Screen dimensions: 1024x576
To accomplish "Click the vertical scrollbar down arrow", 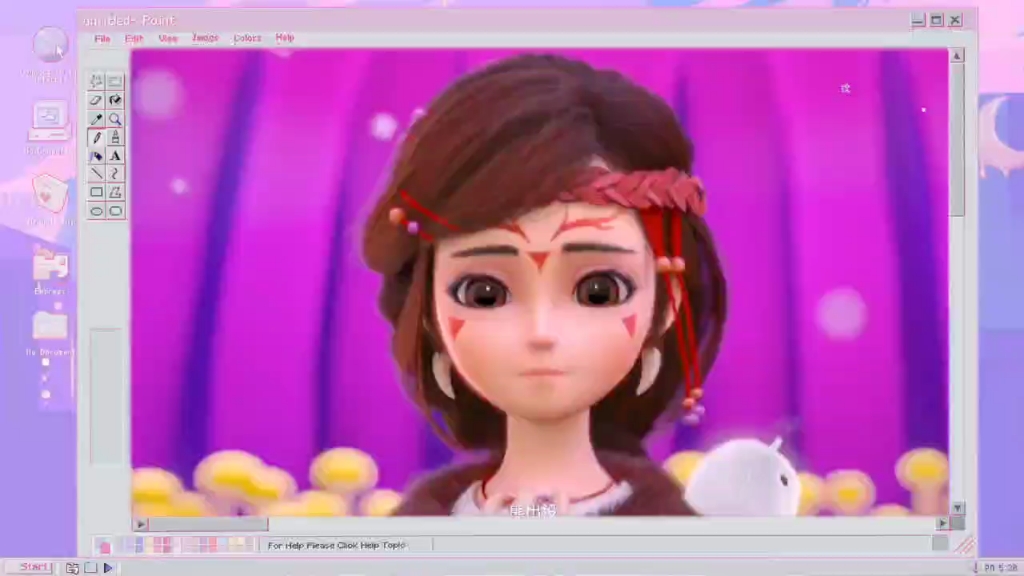I will [x=957, y=508].
